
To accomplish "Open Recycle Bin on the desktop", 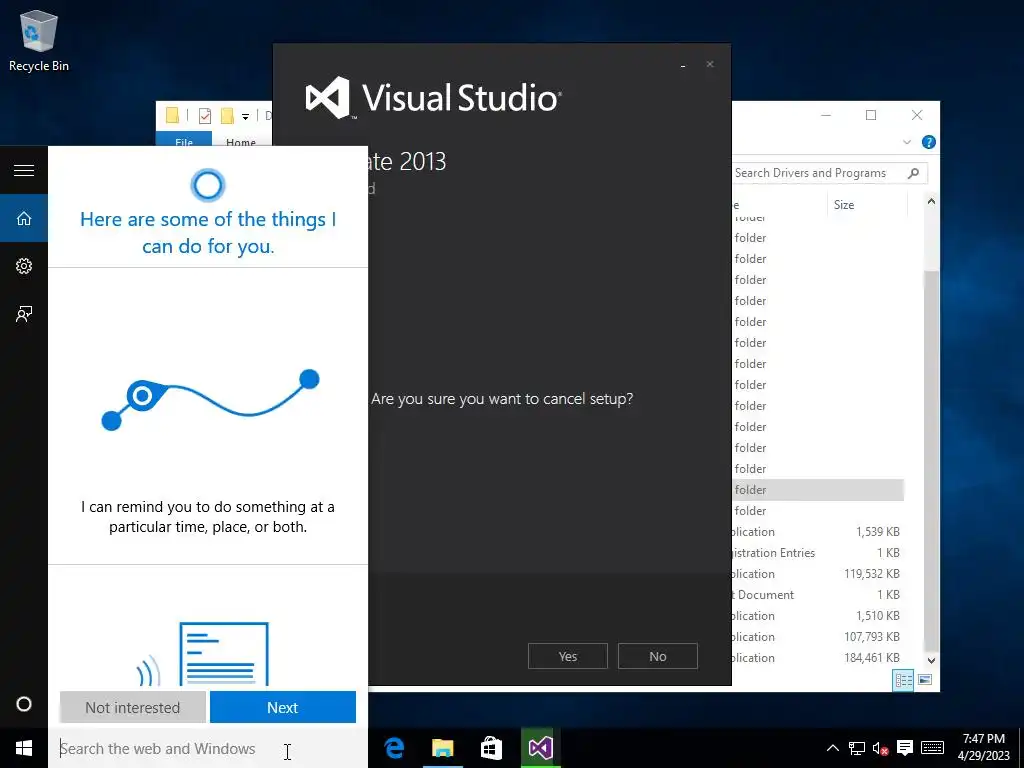I will (x=39, y=40).
